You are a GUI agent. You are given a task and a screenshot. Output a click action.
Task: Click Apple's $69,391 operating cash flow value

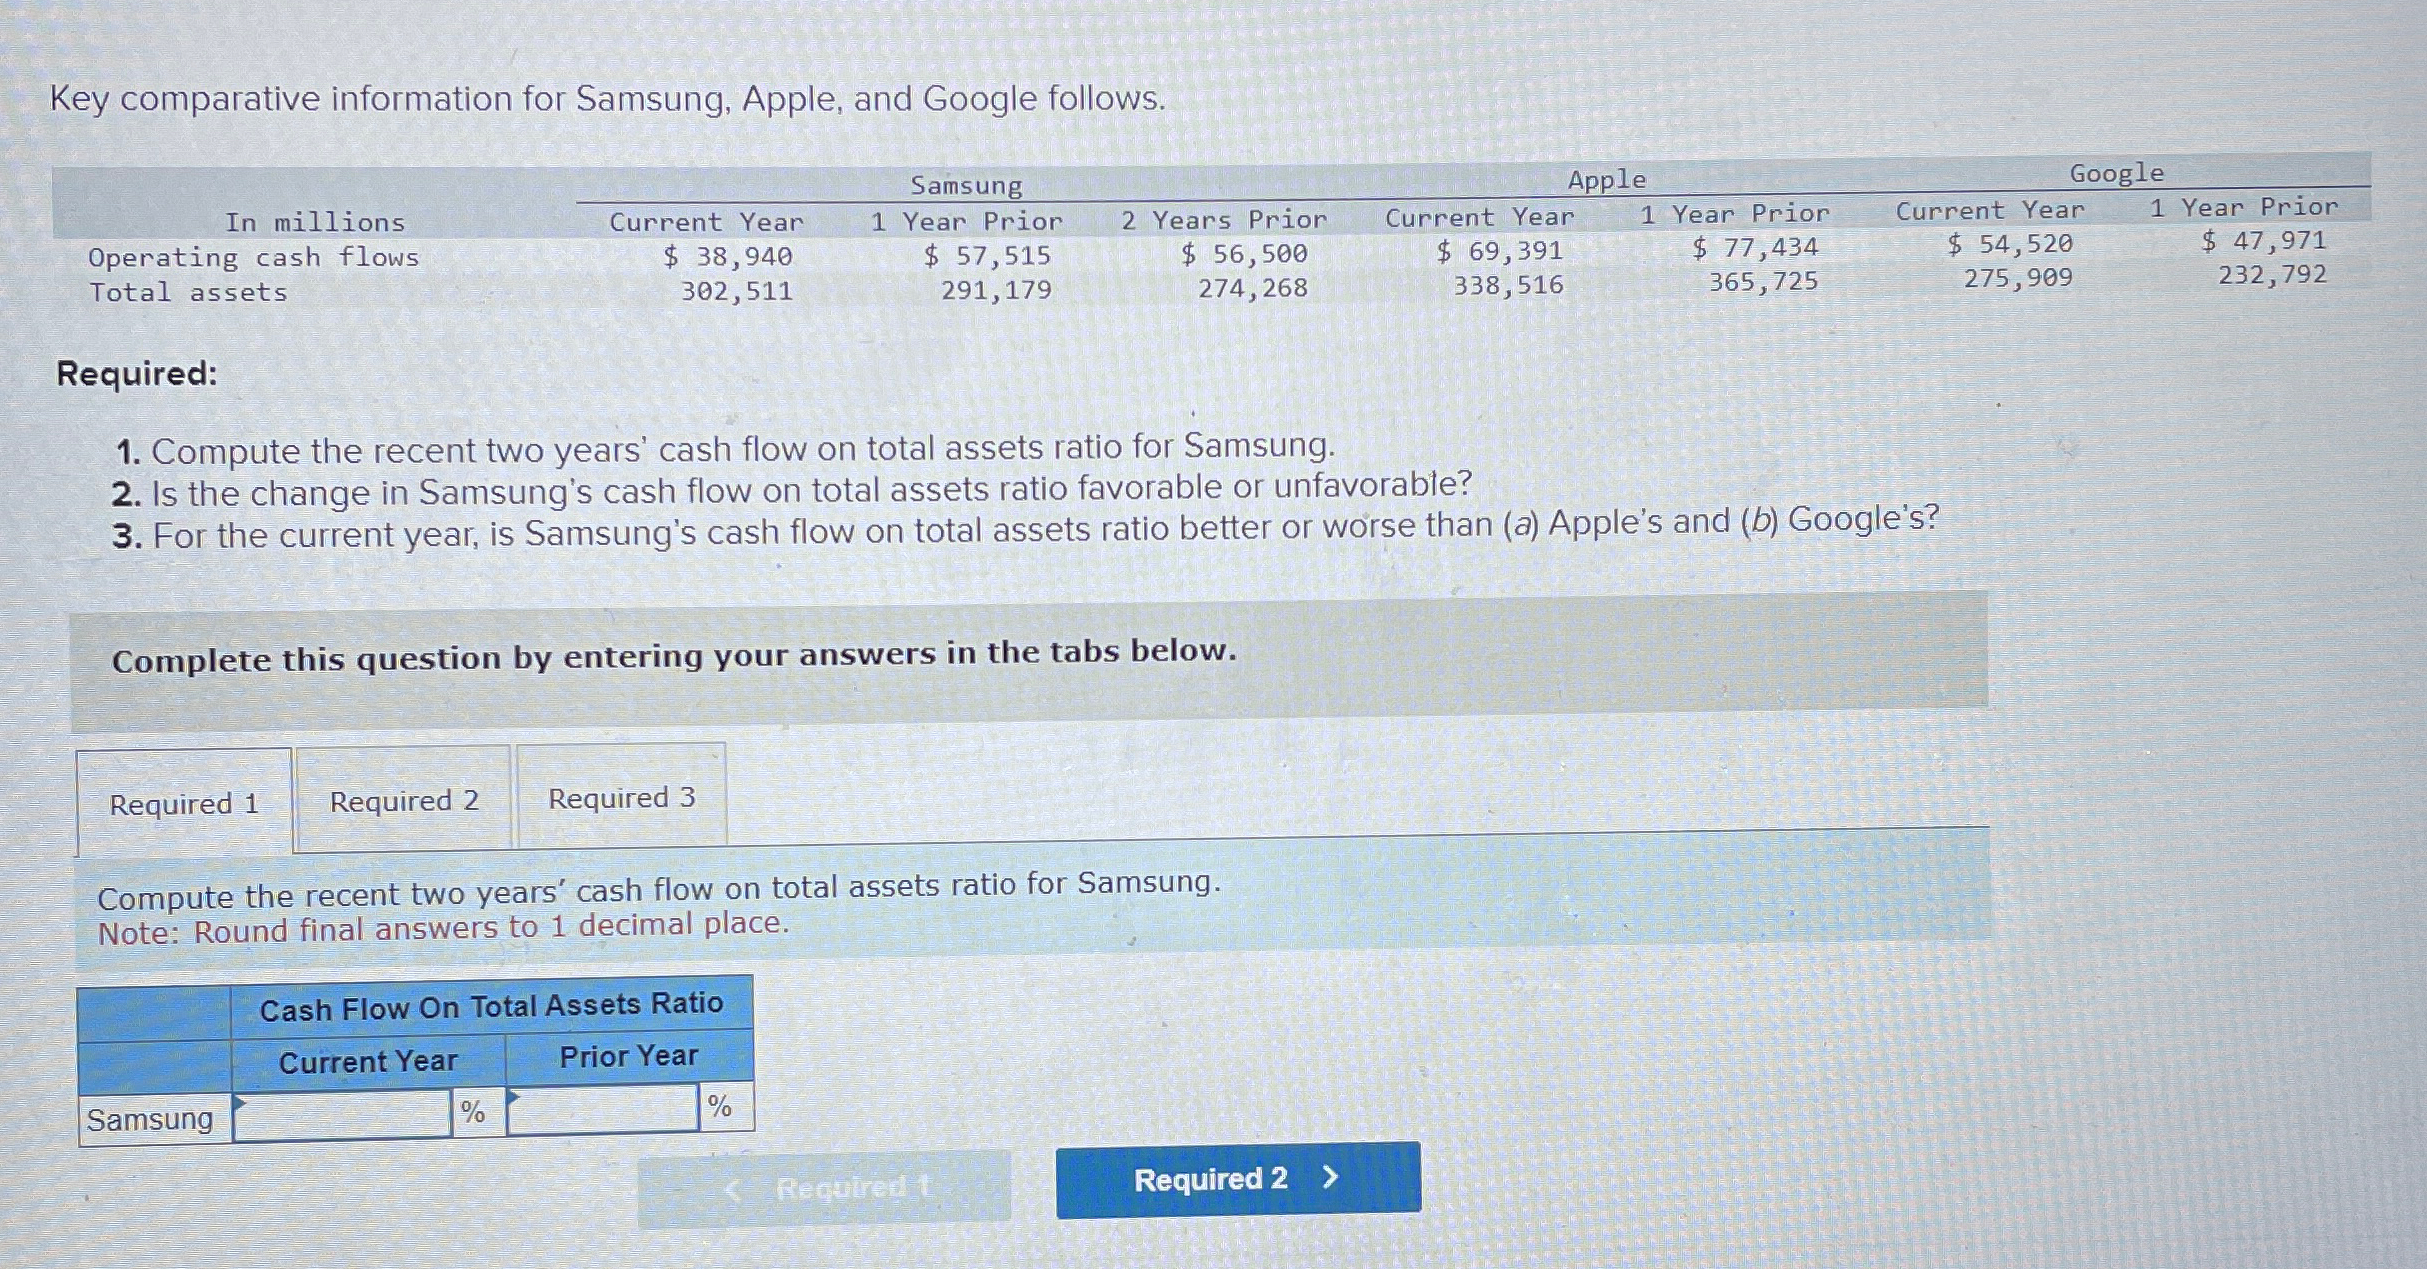[x=1500, y=251]
